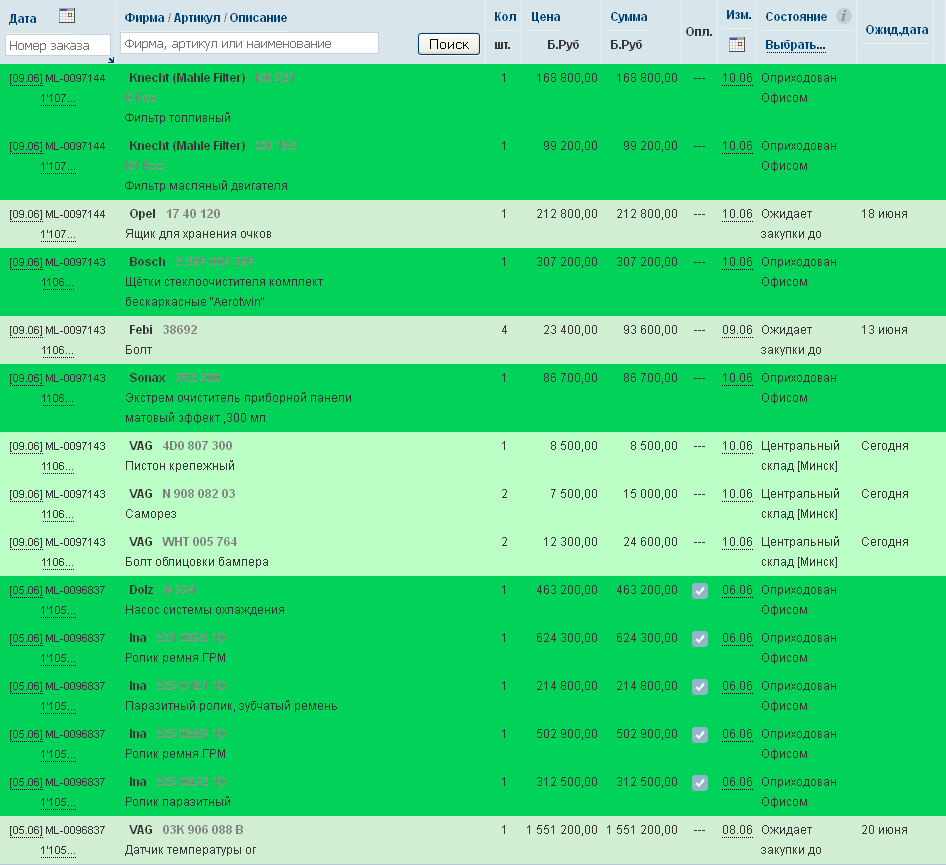This screenshot has width=946, height=865.
Task: Click the Opel brand name
Action: [x=142, y=214]
